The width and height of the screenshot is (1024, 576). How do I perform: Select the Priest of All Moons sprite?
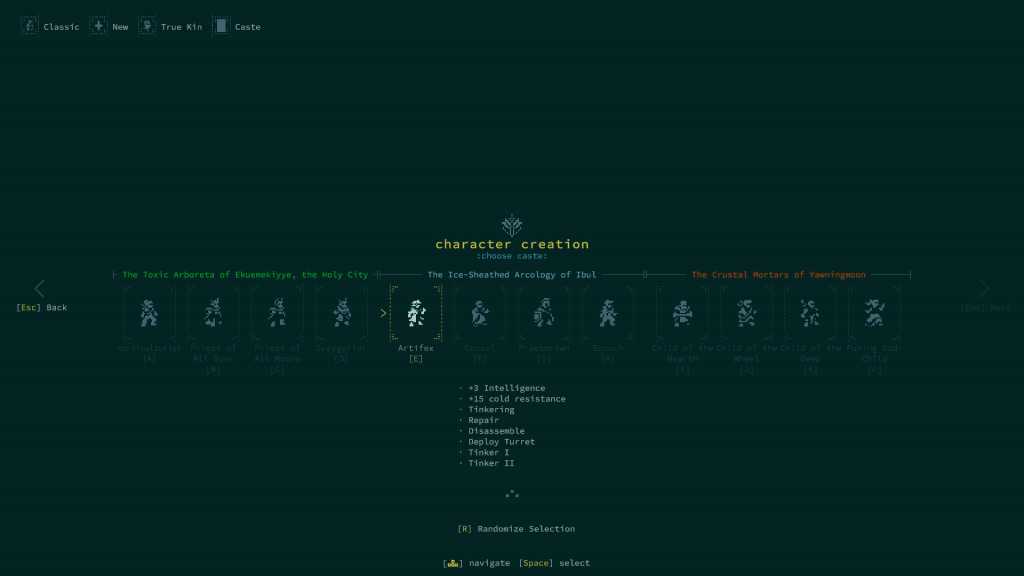[277, 313]
